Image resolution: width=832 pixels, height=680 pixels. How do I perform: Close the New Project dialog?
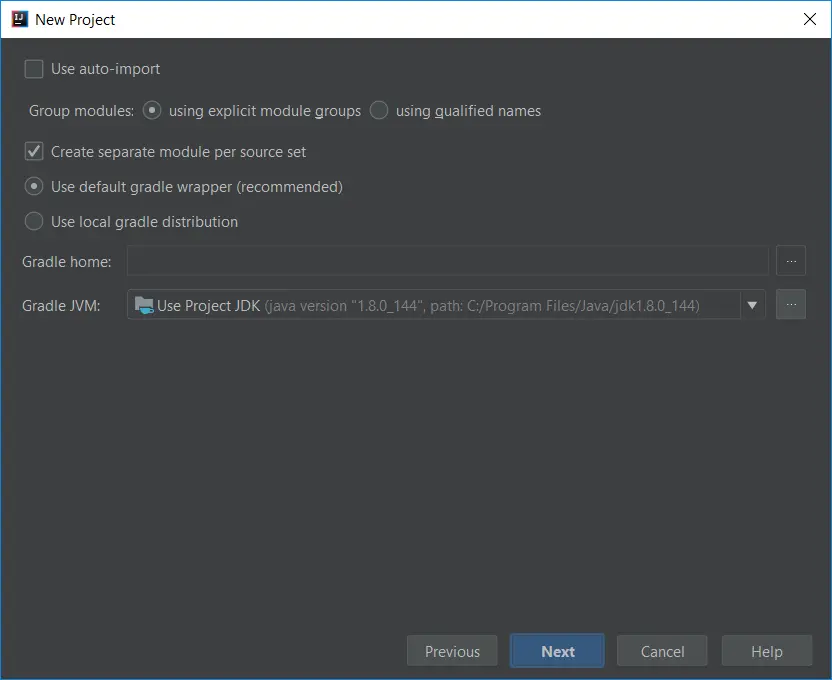(810, 19)
